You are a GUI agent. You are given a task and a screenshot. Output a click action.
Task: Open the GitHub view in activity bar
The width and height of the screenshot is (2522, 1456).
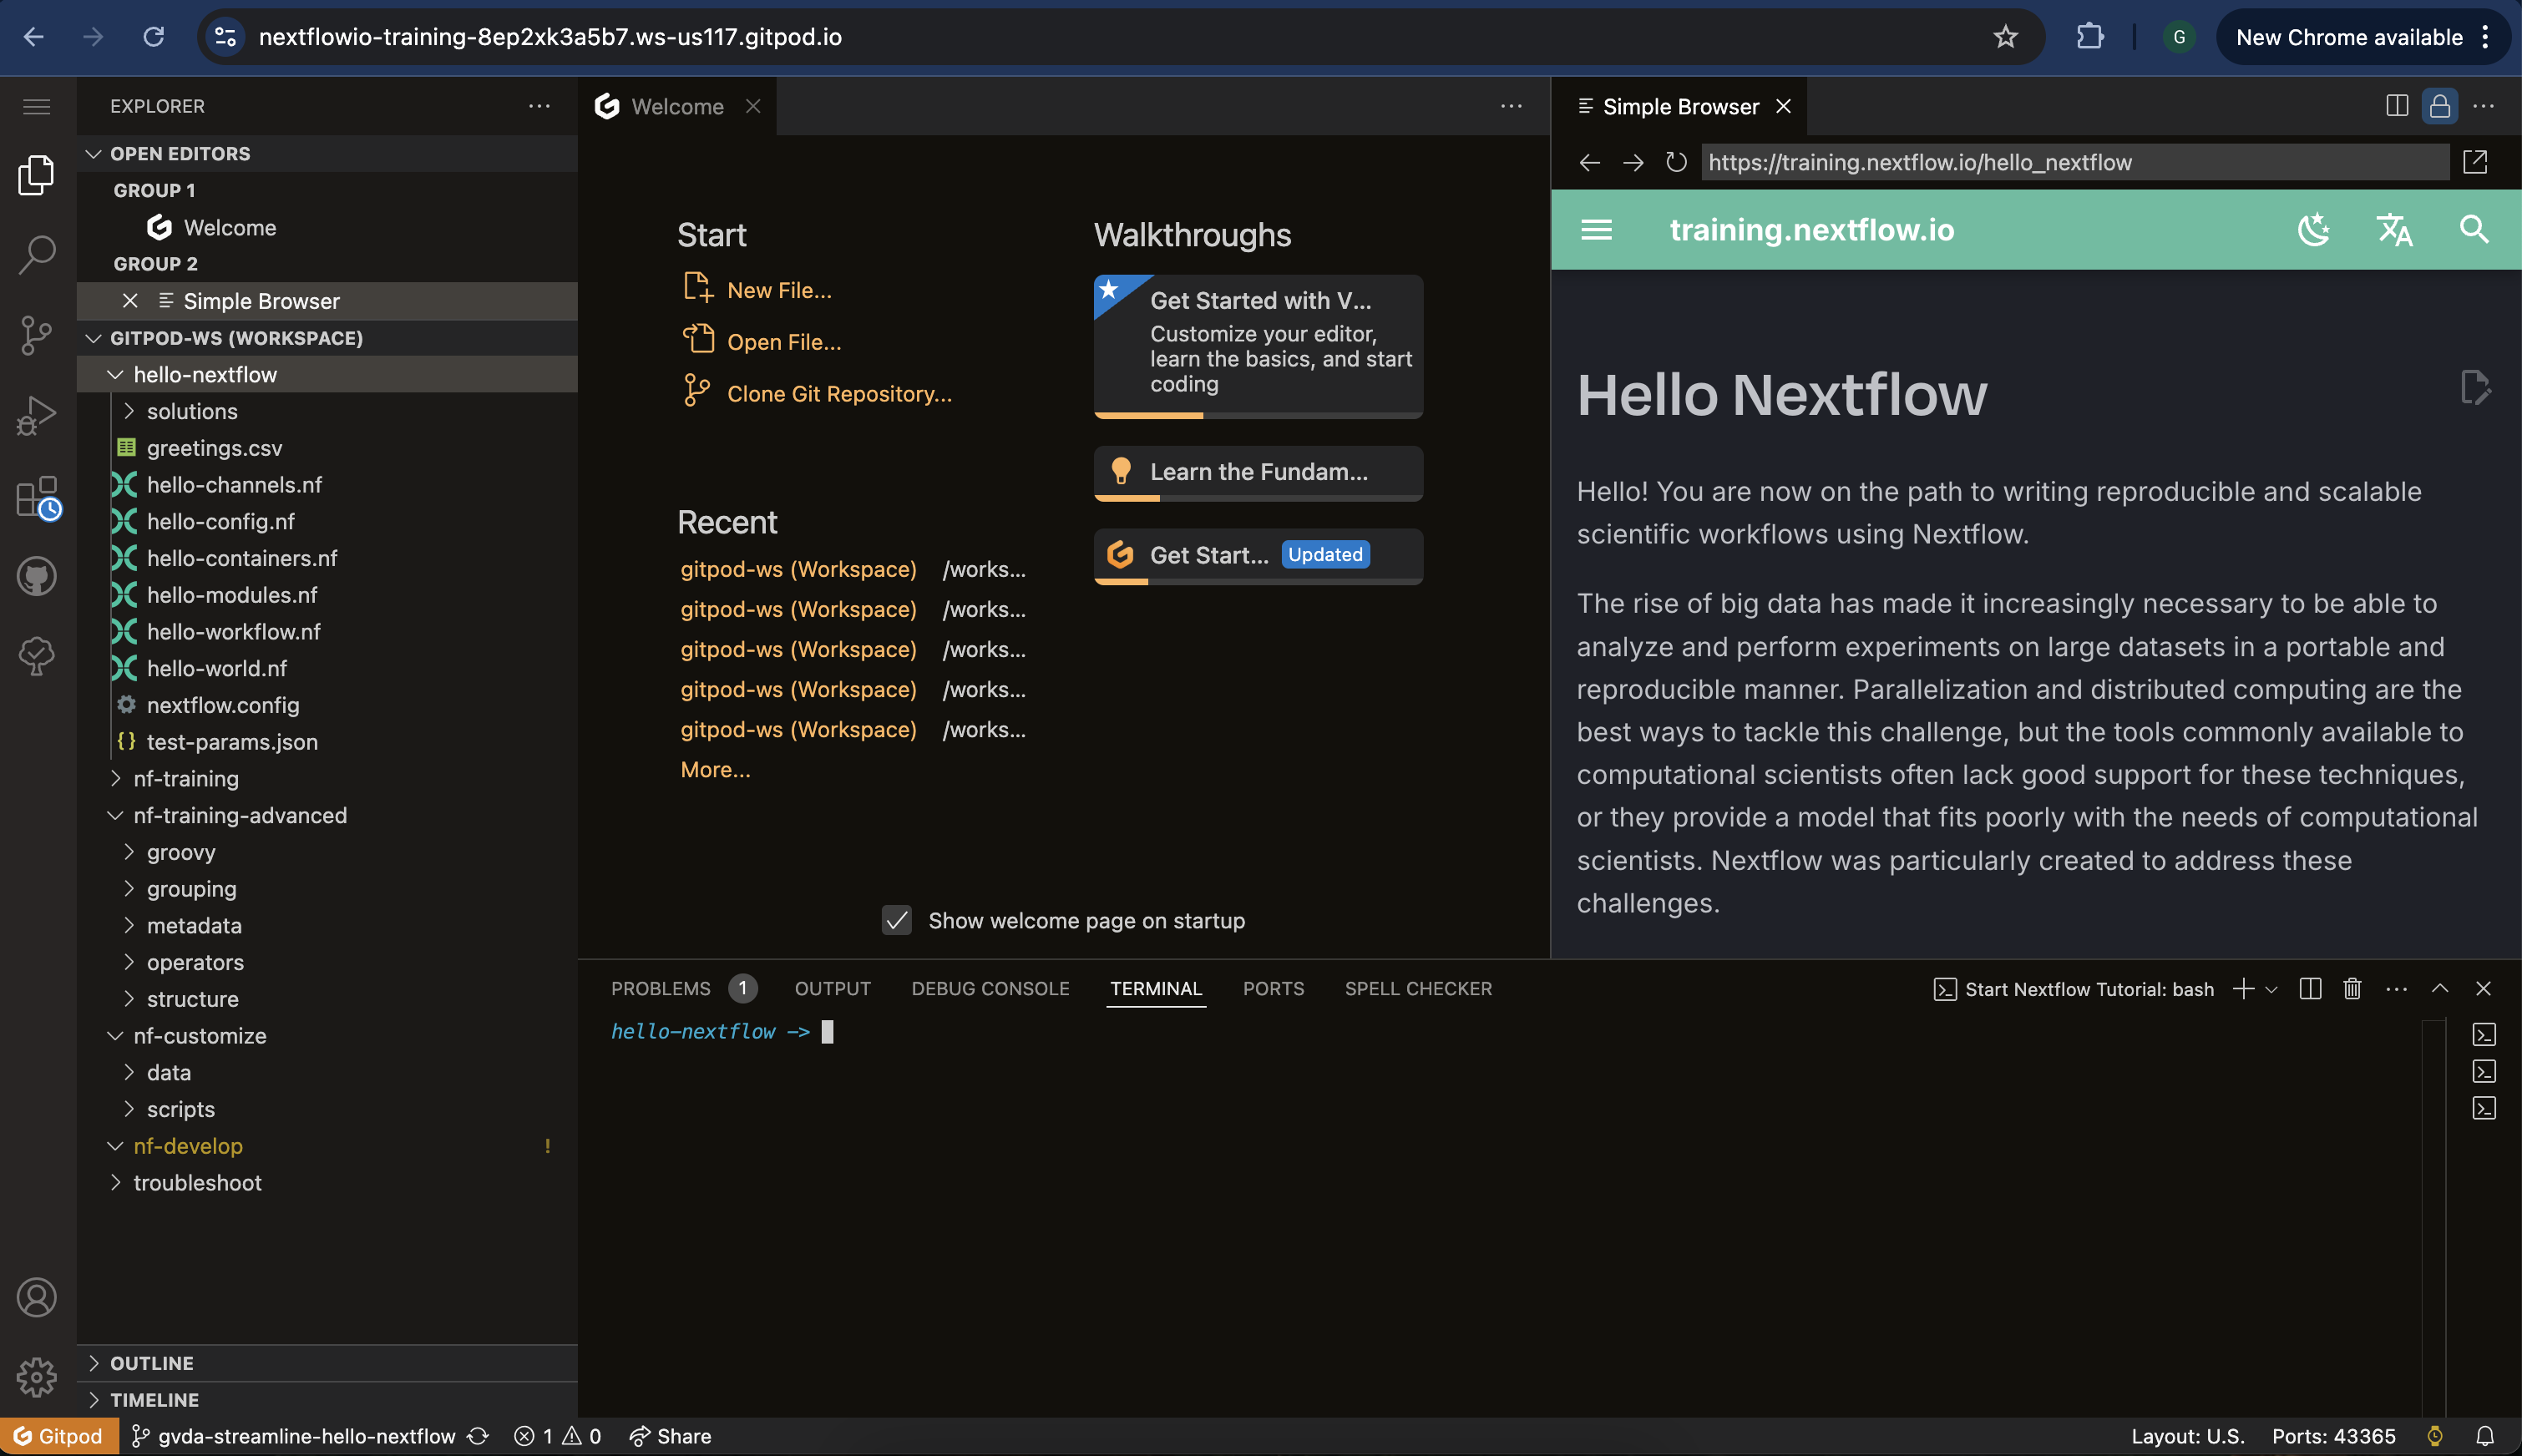37,576
